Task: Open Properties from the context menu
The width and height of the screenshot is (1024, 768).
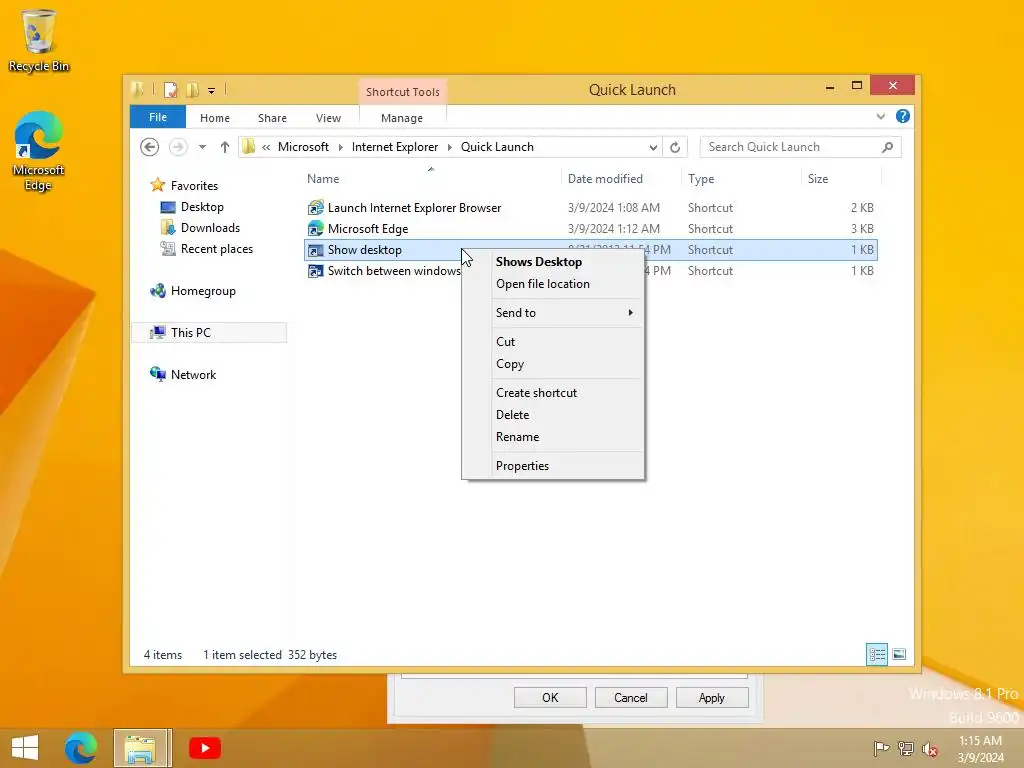Action: (x=552, y=465)
